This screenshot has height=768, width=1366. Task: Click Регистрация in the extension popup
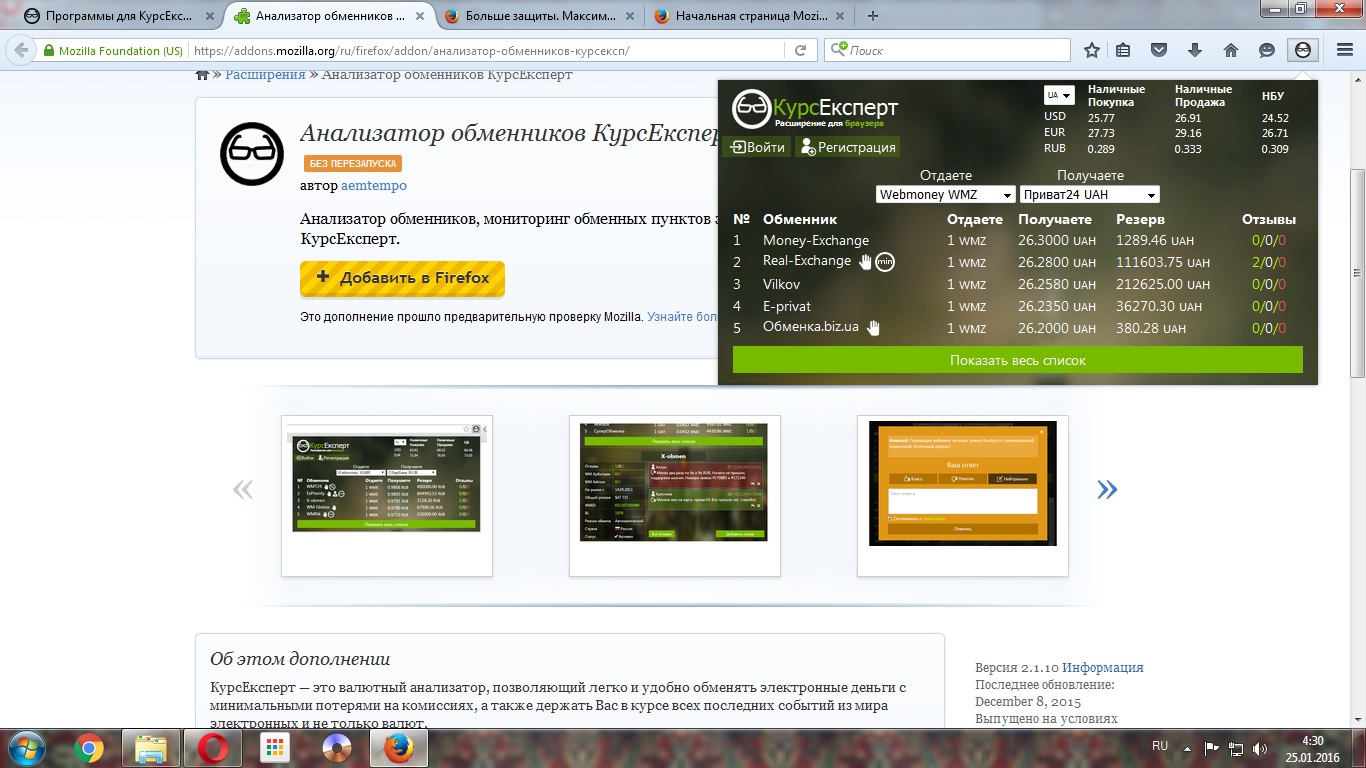coord(848,147)
